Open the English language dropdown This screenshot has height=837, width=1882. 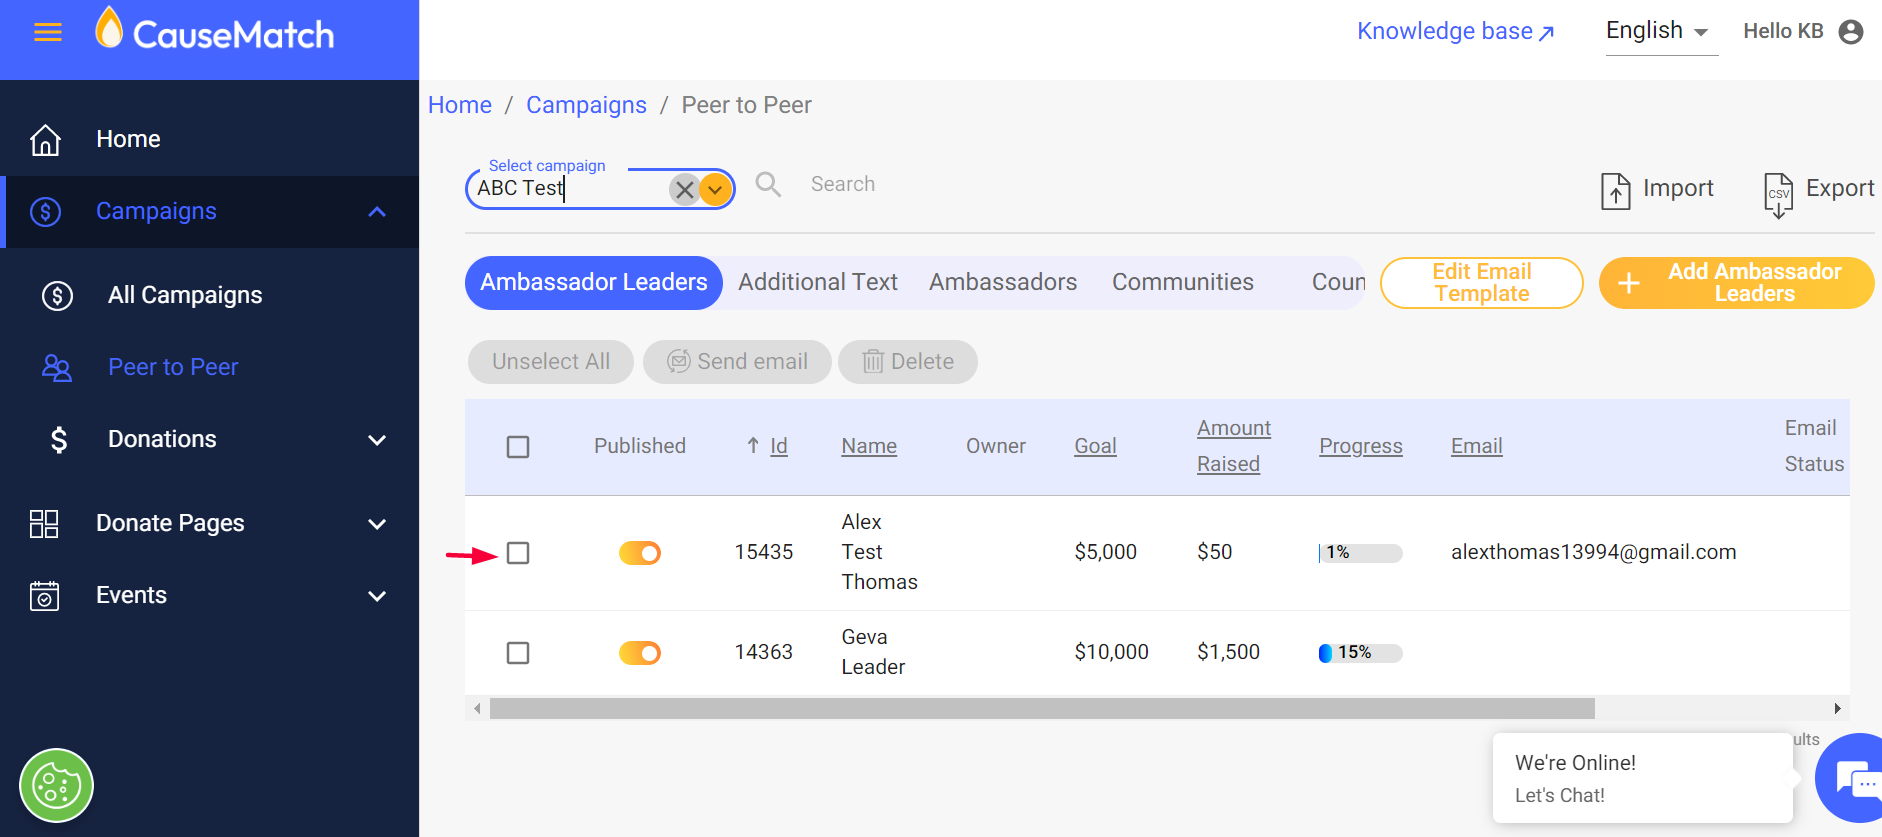tap(1657, 31)
